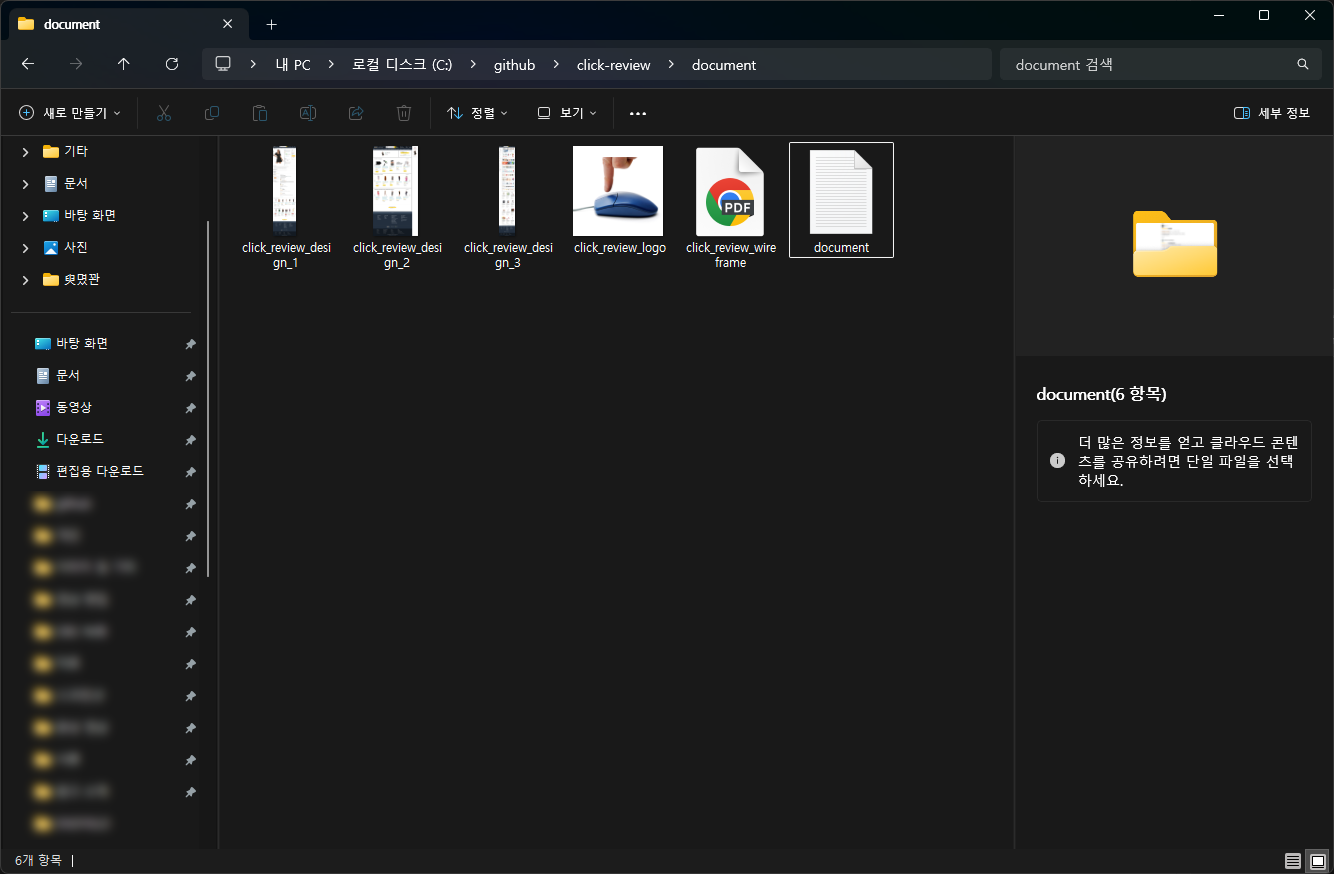This screenshot has height=874, width=1334.
Task: Open the 정렬 sort dropdown
Action: [477, 113]
